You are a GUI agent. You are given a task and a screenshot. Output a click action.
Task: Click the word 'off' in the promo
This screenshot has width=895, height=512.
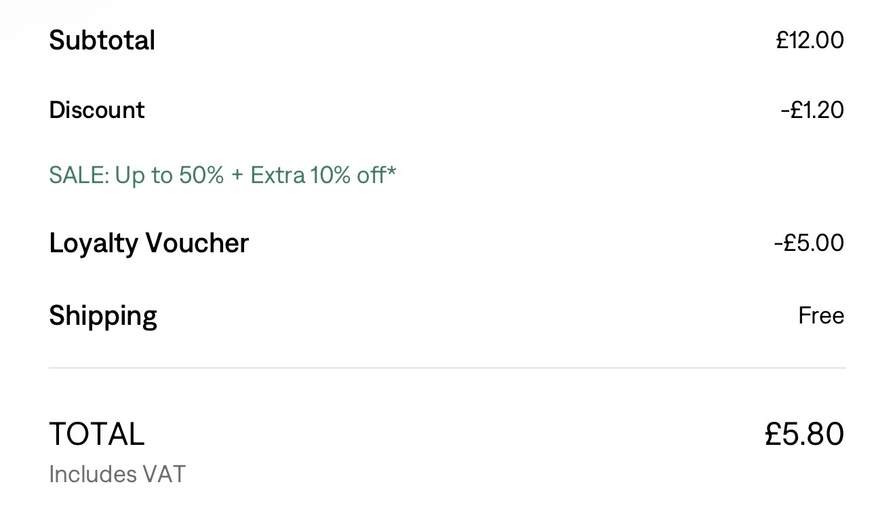(x=371, y=175)
